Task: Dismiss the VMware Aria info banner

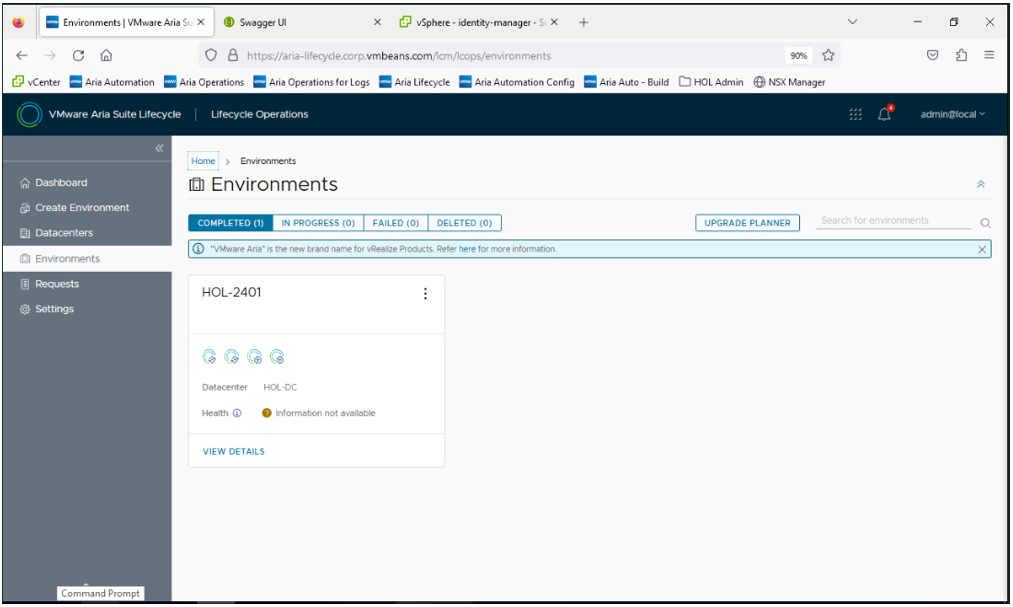Action: 982,249
